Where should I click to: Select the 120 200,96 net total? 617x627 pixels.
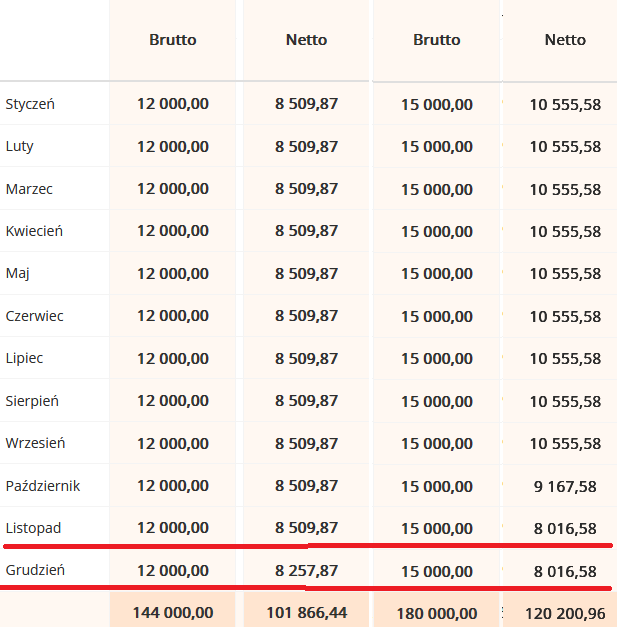click(x=562, y=612)
